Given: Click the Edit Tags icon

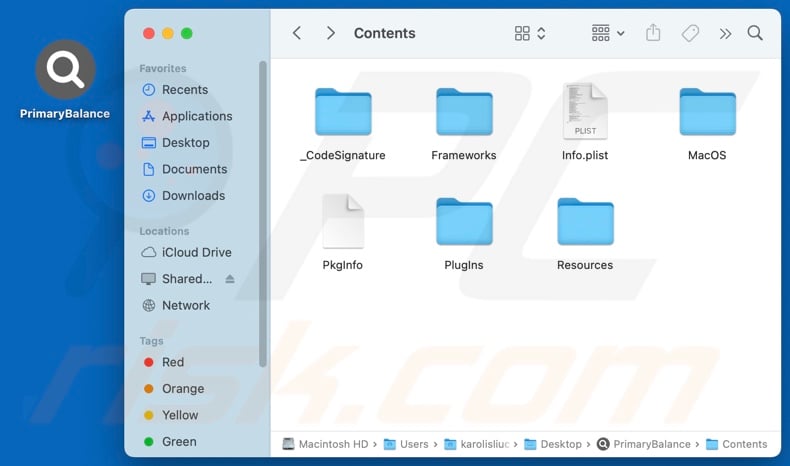Looking at the screenshot, I should point(690,33).
